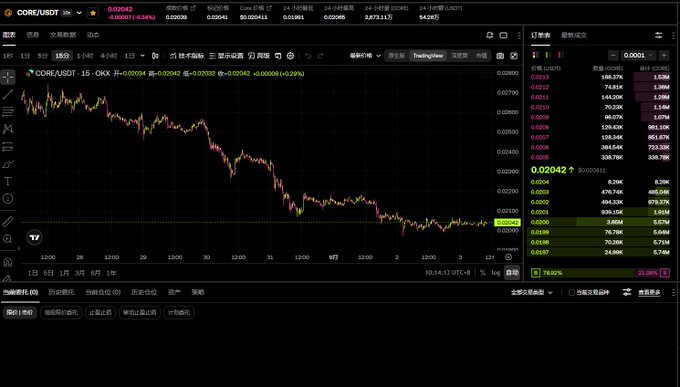Switch chart to original (原生版) mode
The image size is (680, 387).
[x=397, y=56]
